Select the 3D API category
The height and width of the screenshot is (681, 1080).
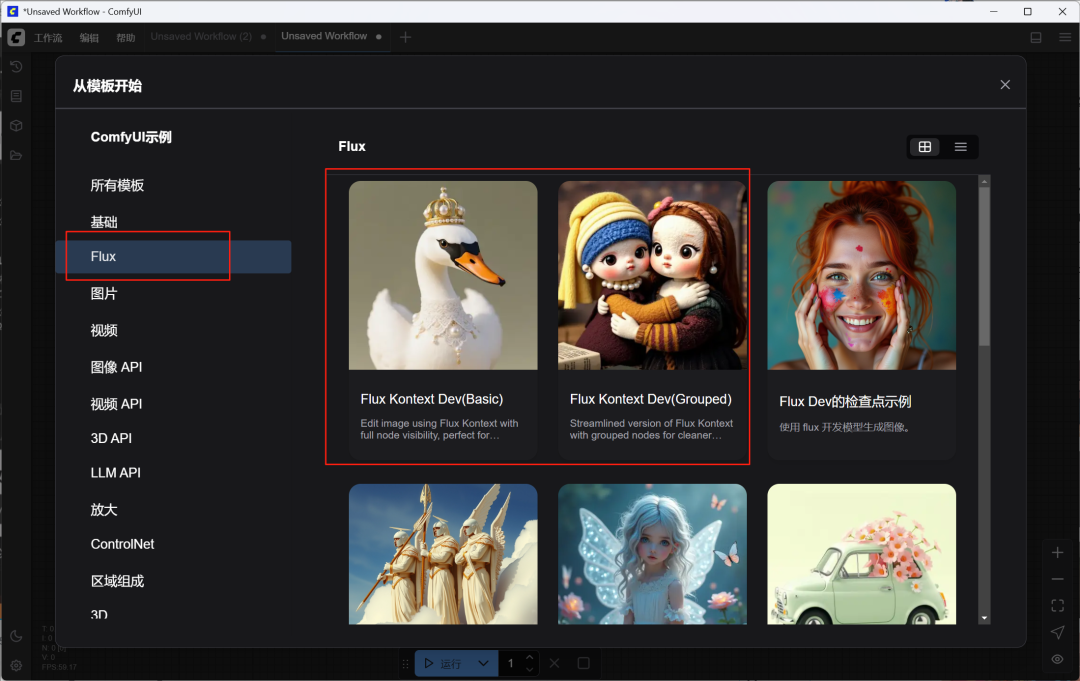point(174,439)
